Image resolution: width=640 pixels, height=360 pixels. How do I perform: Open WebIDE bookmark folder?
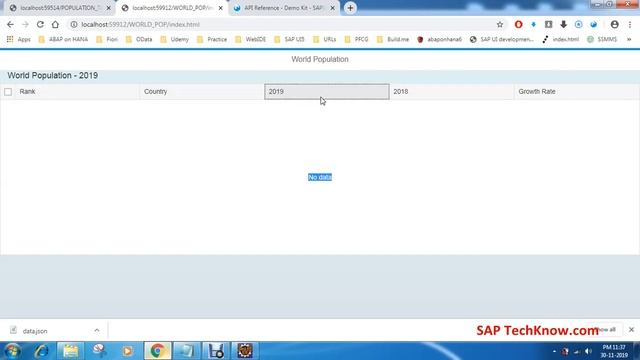pos(251,39)
